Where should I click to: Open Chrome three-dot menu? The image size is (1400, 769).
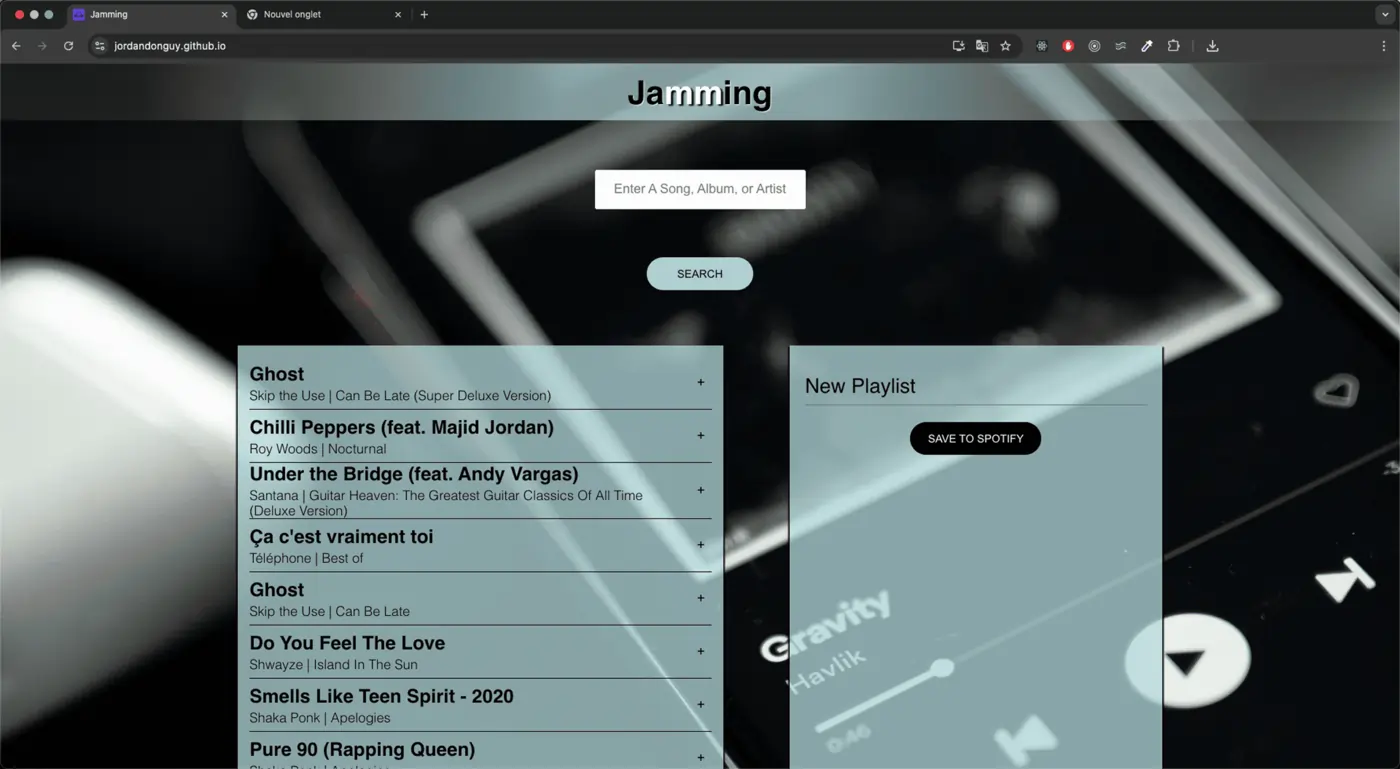1384,46
